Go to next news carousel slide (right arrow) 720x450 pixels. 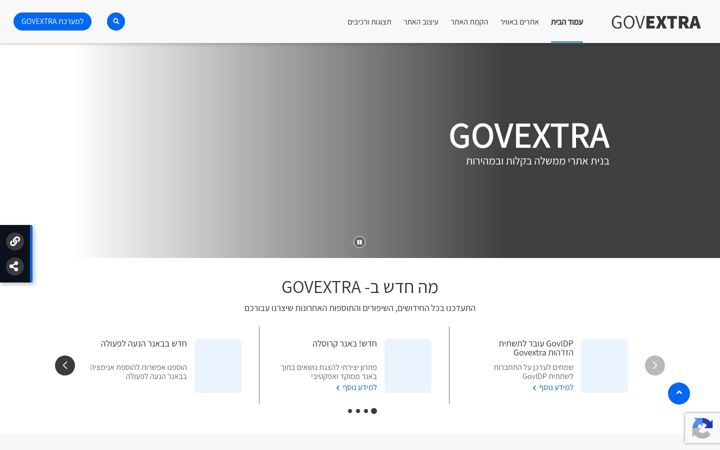(655, 366)
